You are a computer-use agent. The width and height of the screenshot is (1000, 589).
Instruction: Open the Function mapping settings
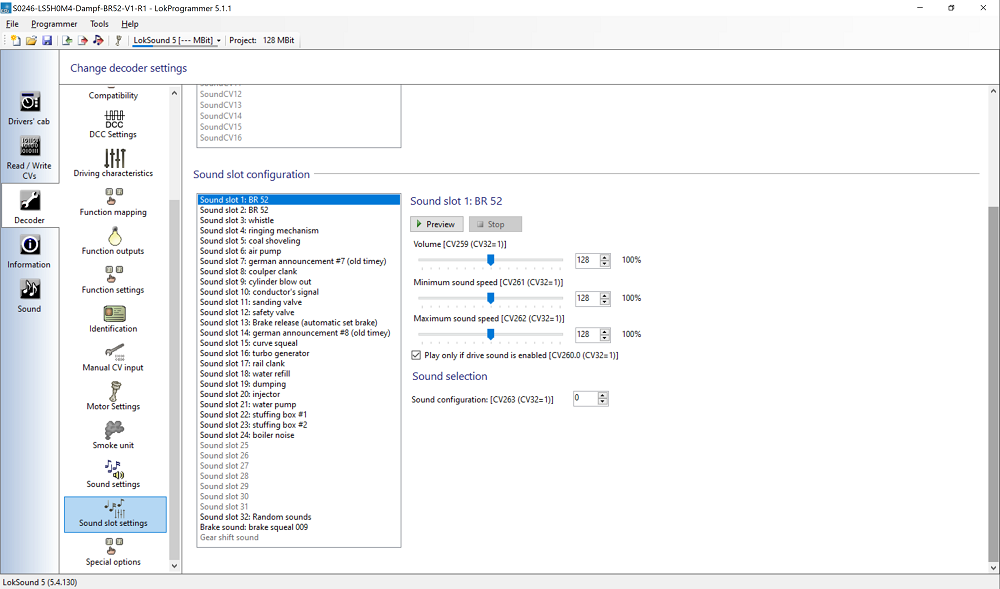[x=113, y=201]
